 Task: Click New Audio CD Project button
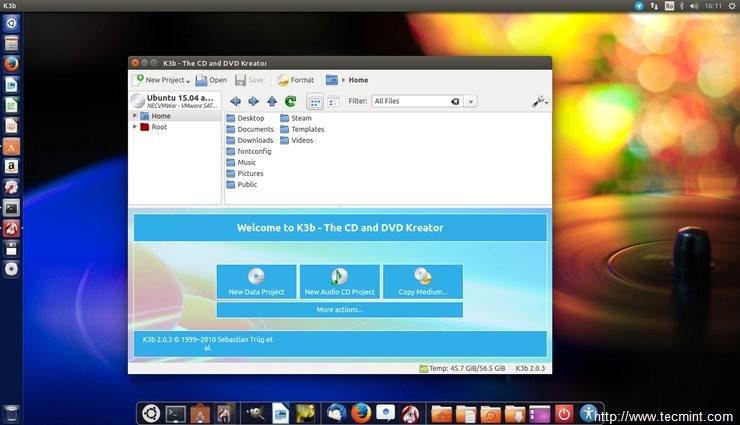pos(340,281)
